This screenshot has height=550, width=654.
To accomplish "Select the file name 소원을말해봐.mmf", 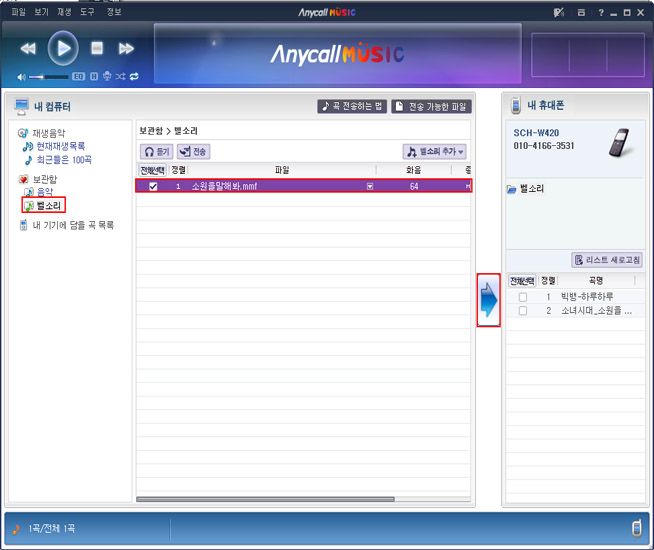I will coord(224,186).
